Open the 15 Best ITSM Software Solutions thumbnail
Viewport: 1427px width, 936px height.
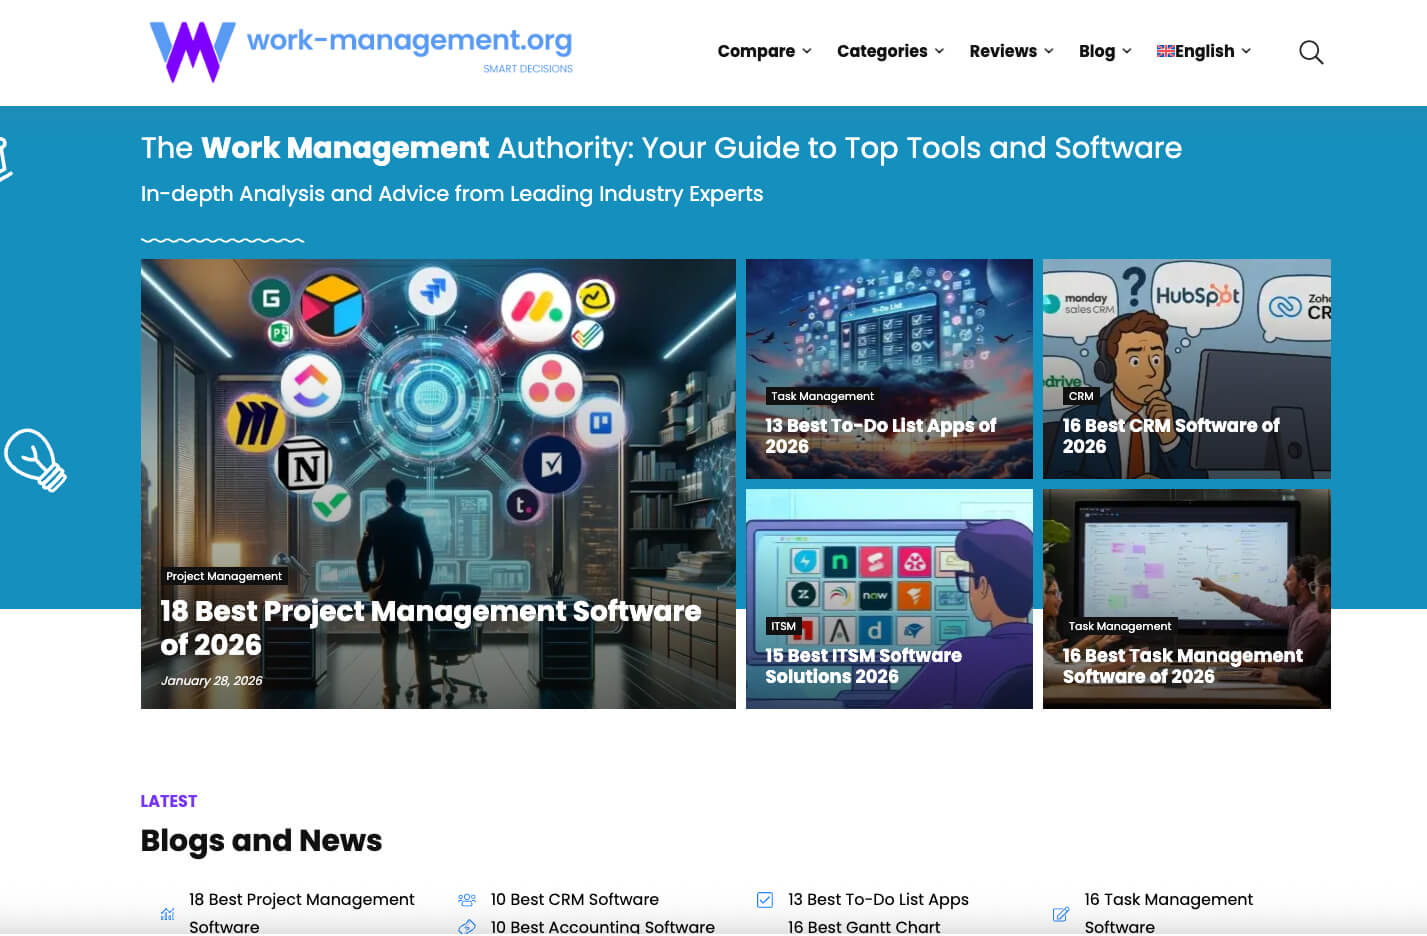889,598
